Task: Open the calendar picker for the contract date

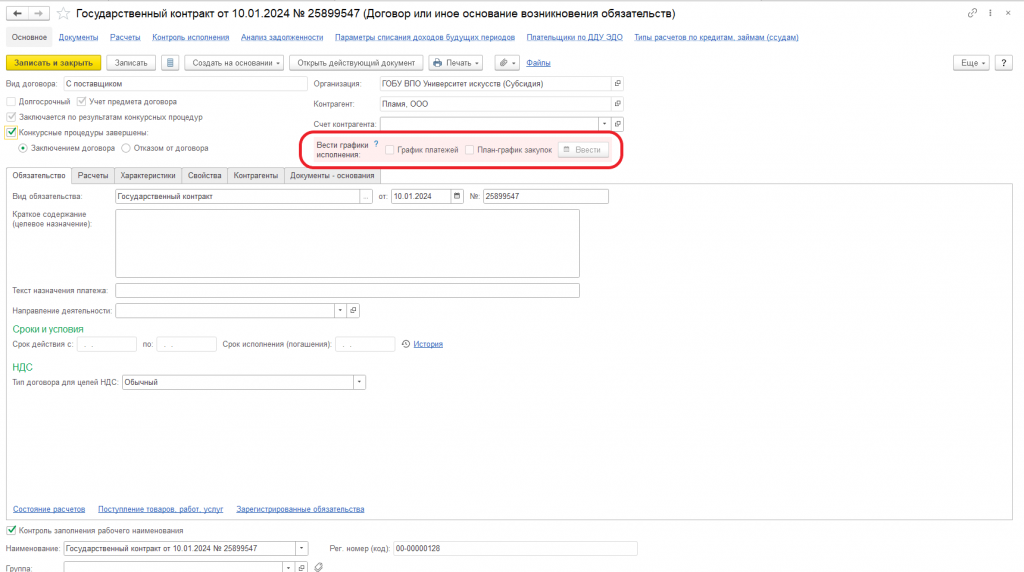Action: click(x=456, y=196)
